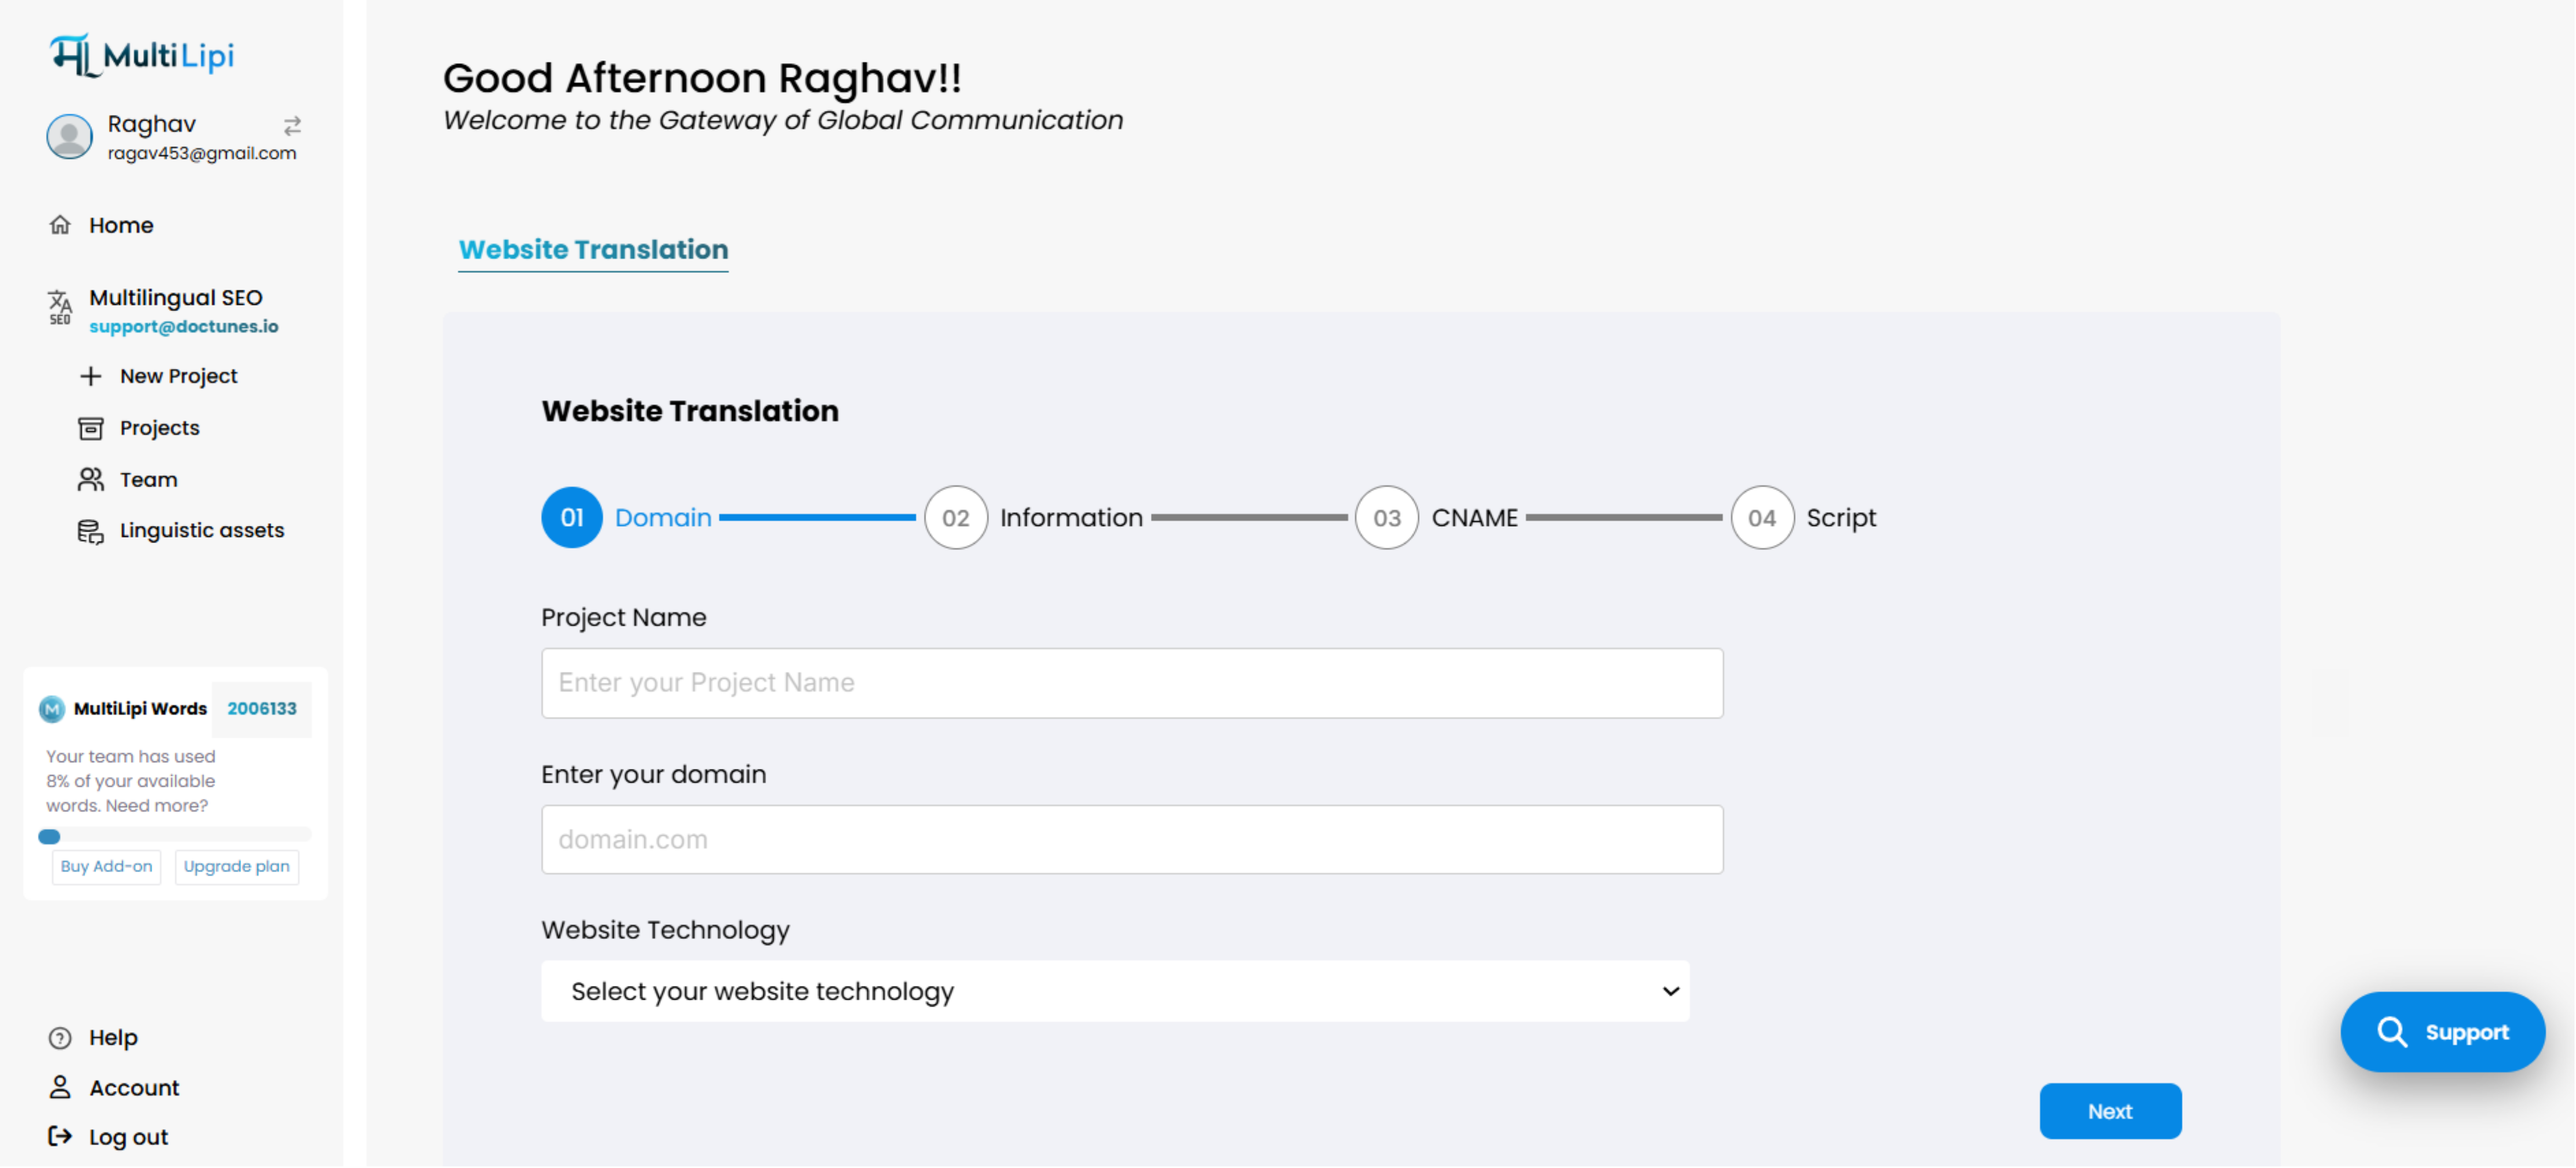Click the Support chat button

(x=2442, y=1032)
